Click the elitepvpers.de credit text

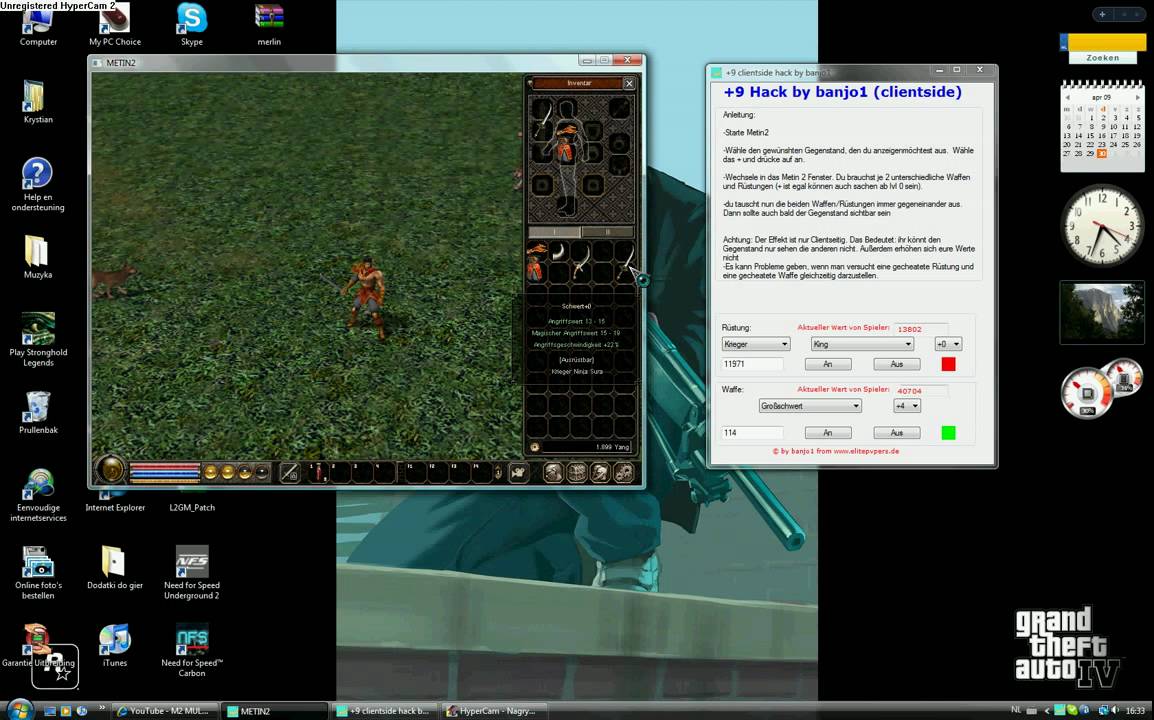tap(835, 451)
